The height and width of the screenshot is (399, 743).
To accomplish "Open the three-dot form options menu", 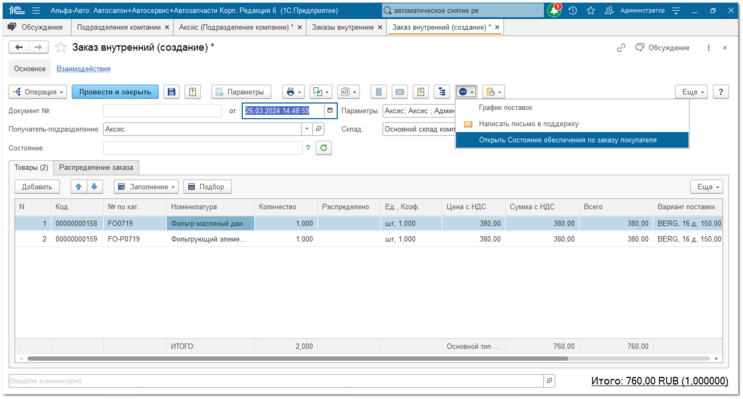I will [x=708, y=47].
